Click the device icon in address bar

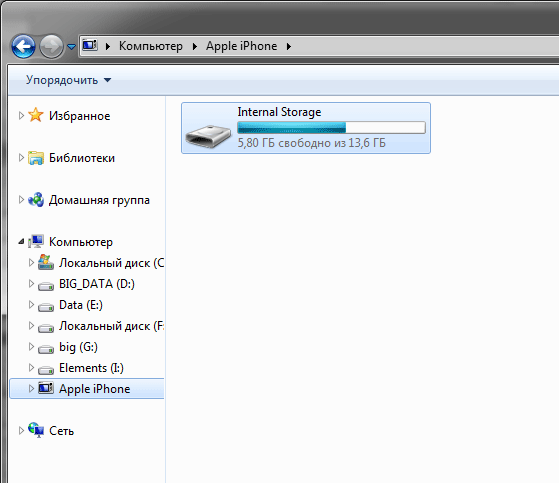pyautogui.click(x=90, y=45)
